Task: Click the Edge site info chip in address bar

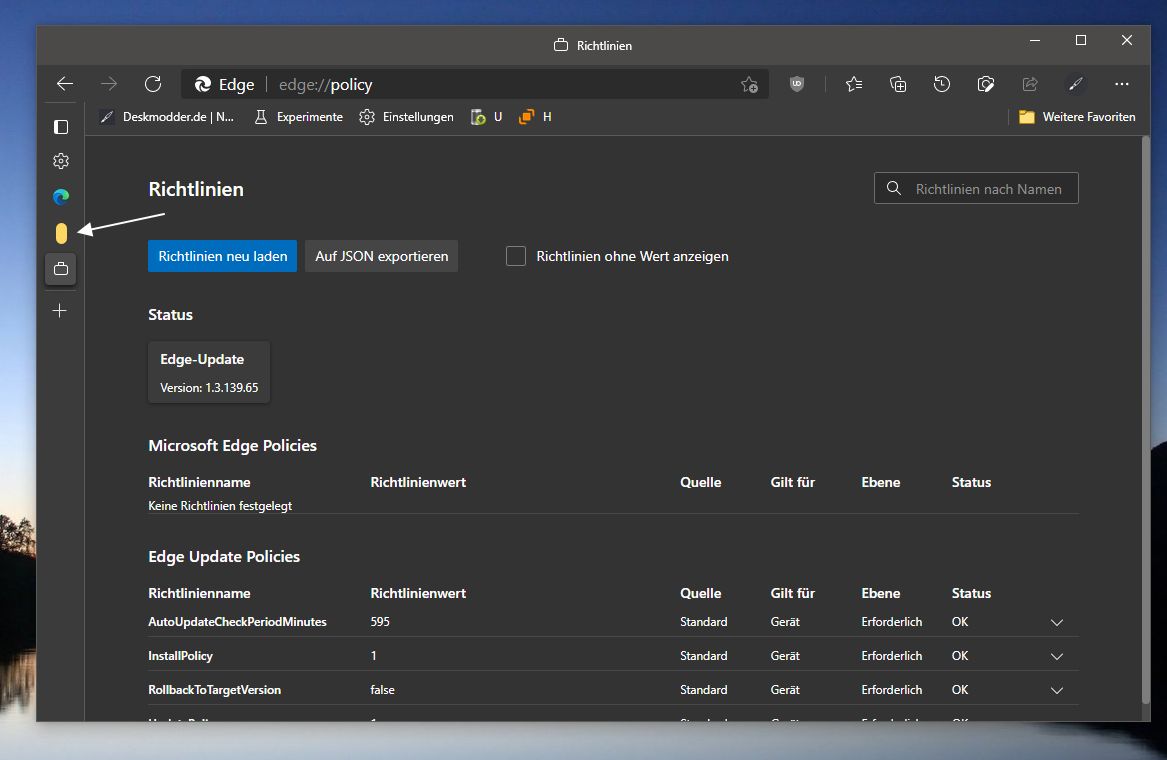Action: click(x=225, y=85)
